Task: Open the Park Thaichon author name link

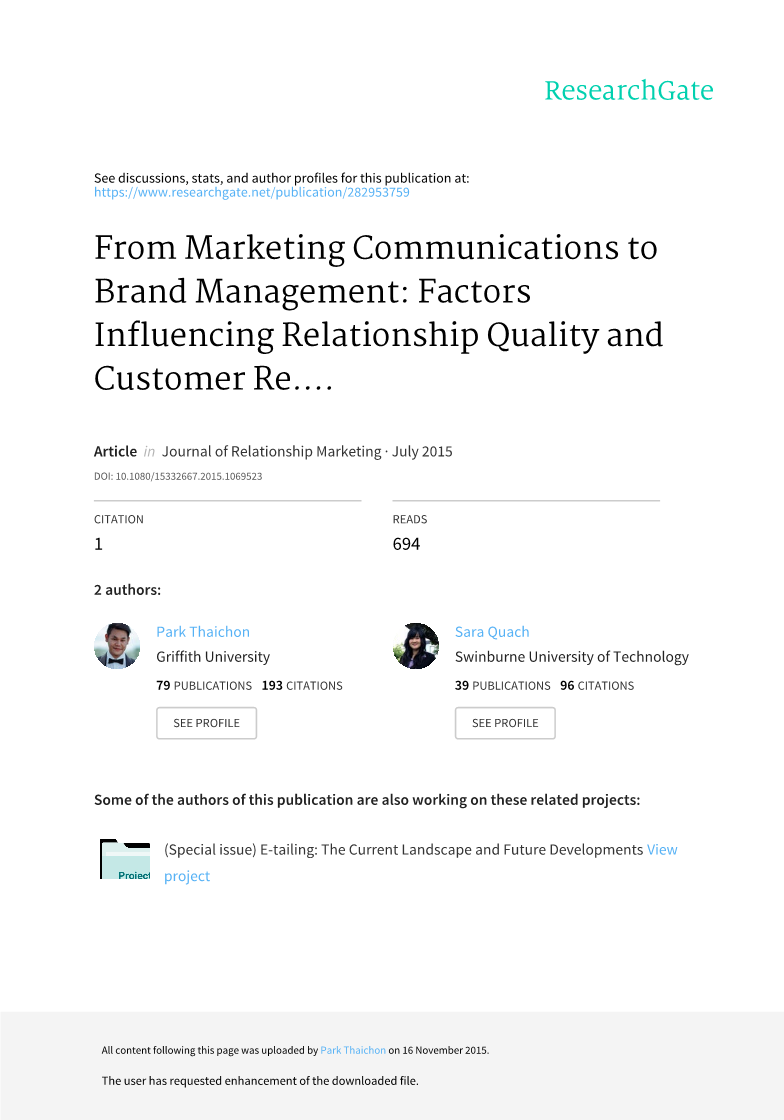Action: [203, 632]
